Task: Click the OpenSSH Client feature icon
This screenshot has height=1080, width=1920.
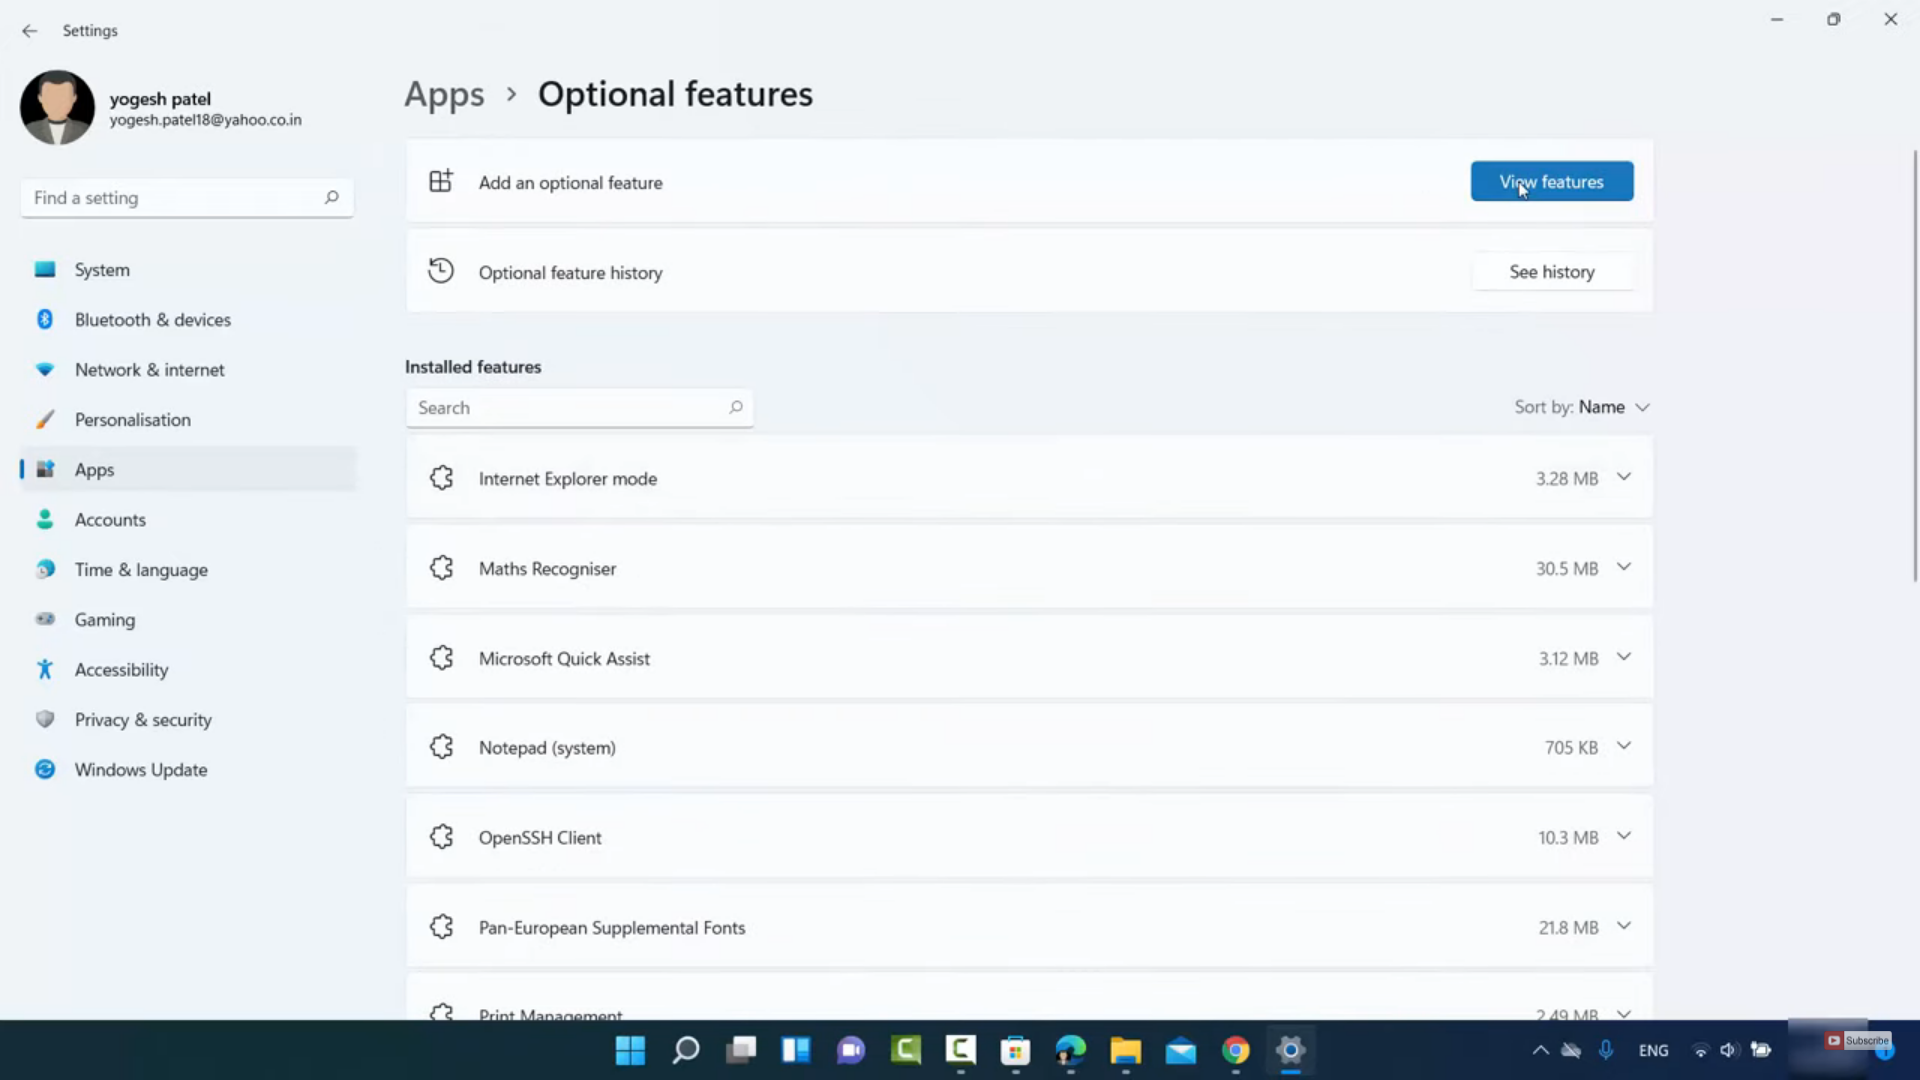Action: (441, 837)
